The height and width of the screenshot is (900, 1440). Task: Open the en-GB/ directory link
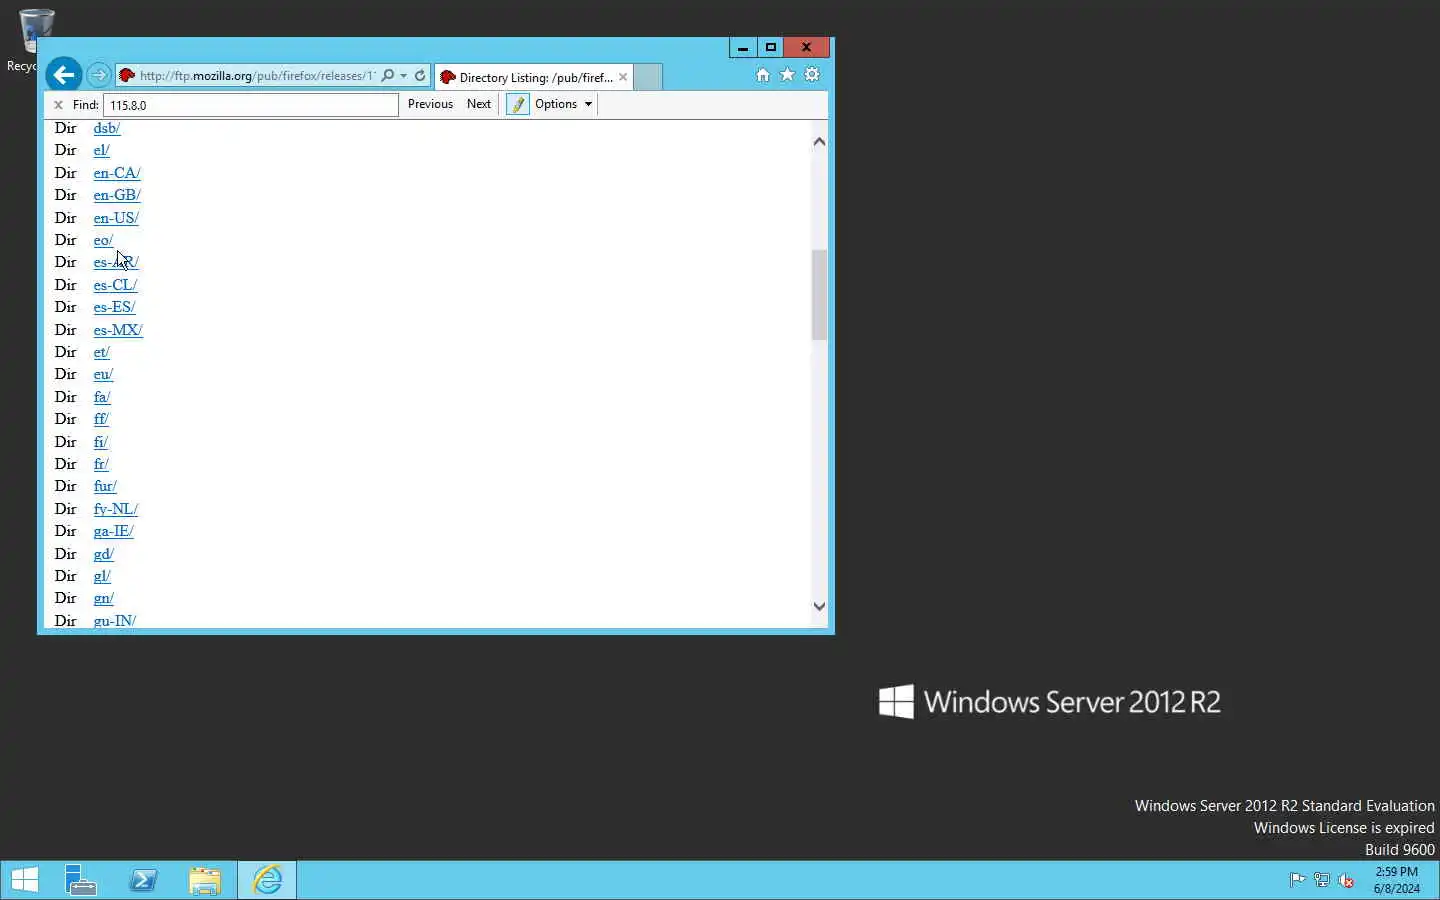117,195
